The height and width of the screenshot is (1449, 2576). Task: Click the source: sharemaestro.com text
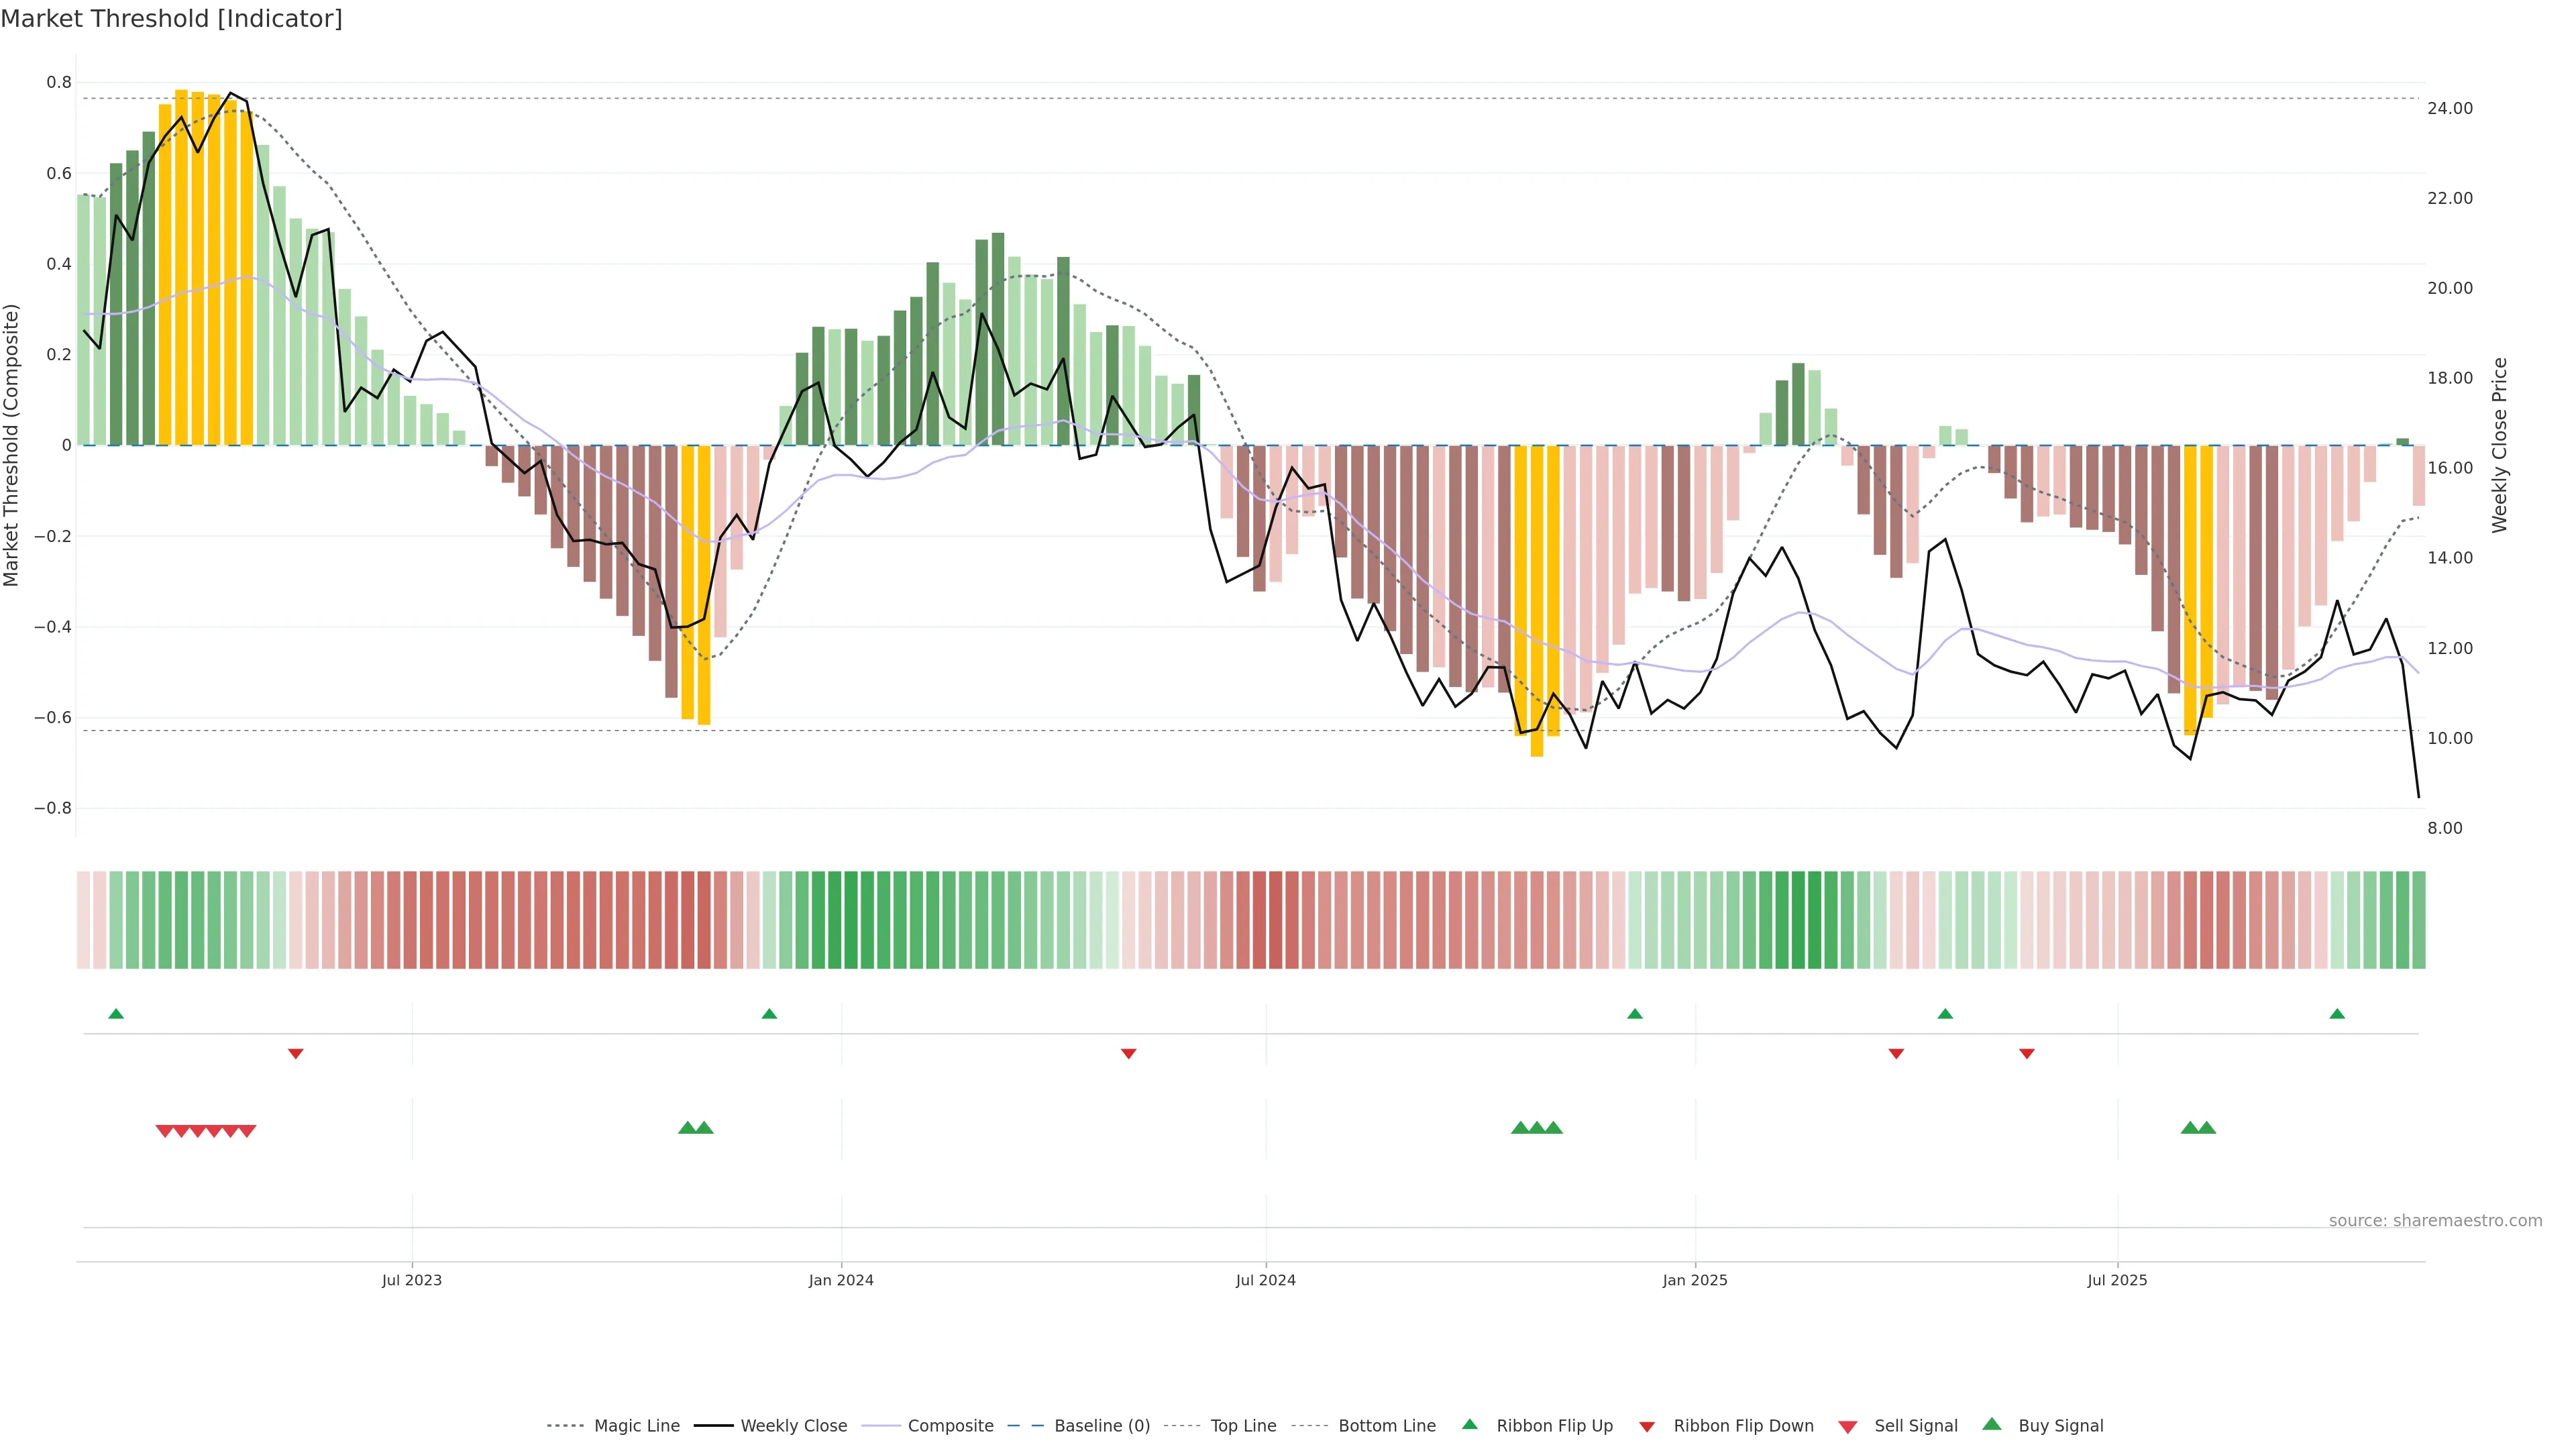(2435, 1220)
